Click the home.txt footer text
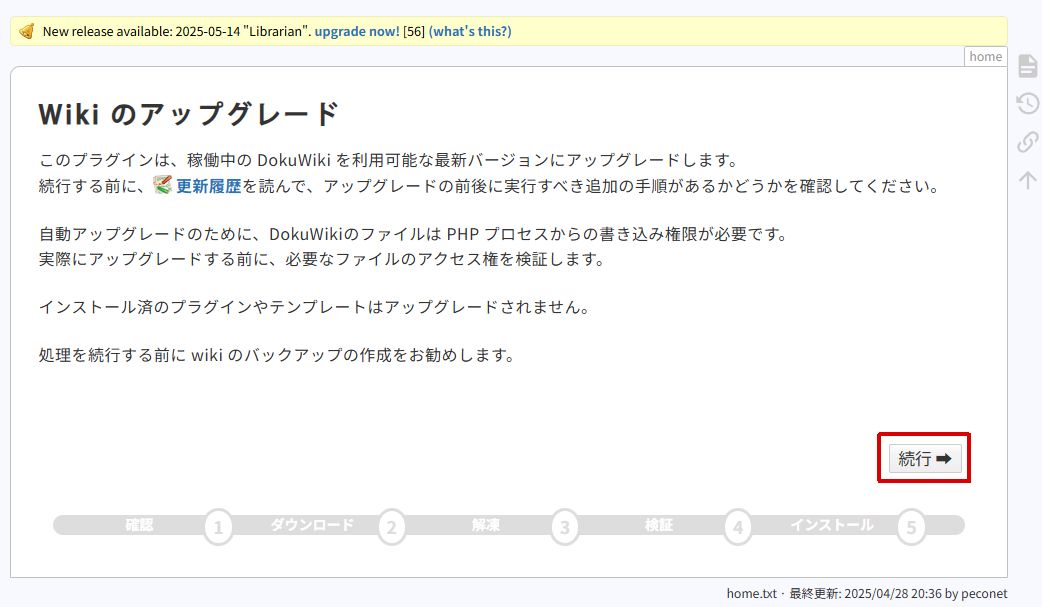This screenshot has height=607, width=1042. tap(752, 593)
